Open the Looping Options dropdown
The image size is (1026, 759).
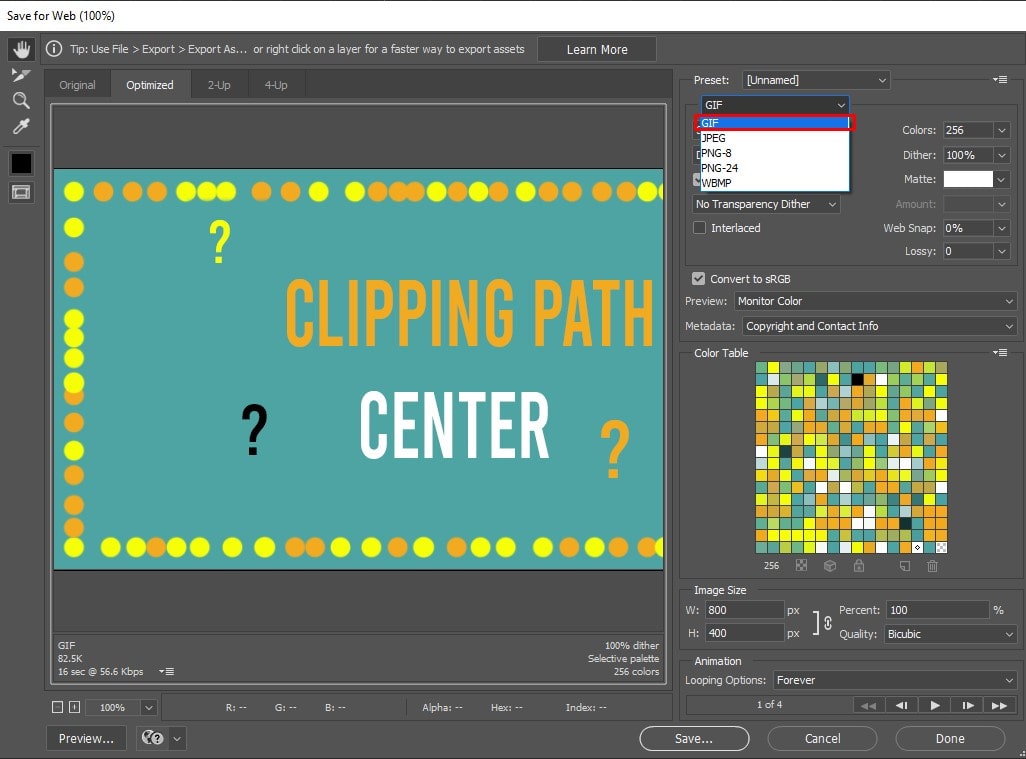[895, 680]
